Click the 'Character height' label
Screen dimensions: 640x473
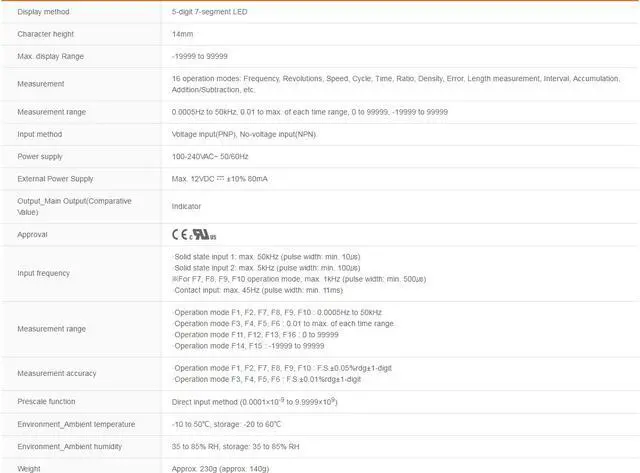coord(45,34)
